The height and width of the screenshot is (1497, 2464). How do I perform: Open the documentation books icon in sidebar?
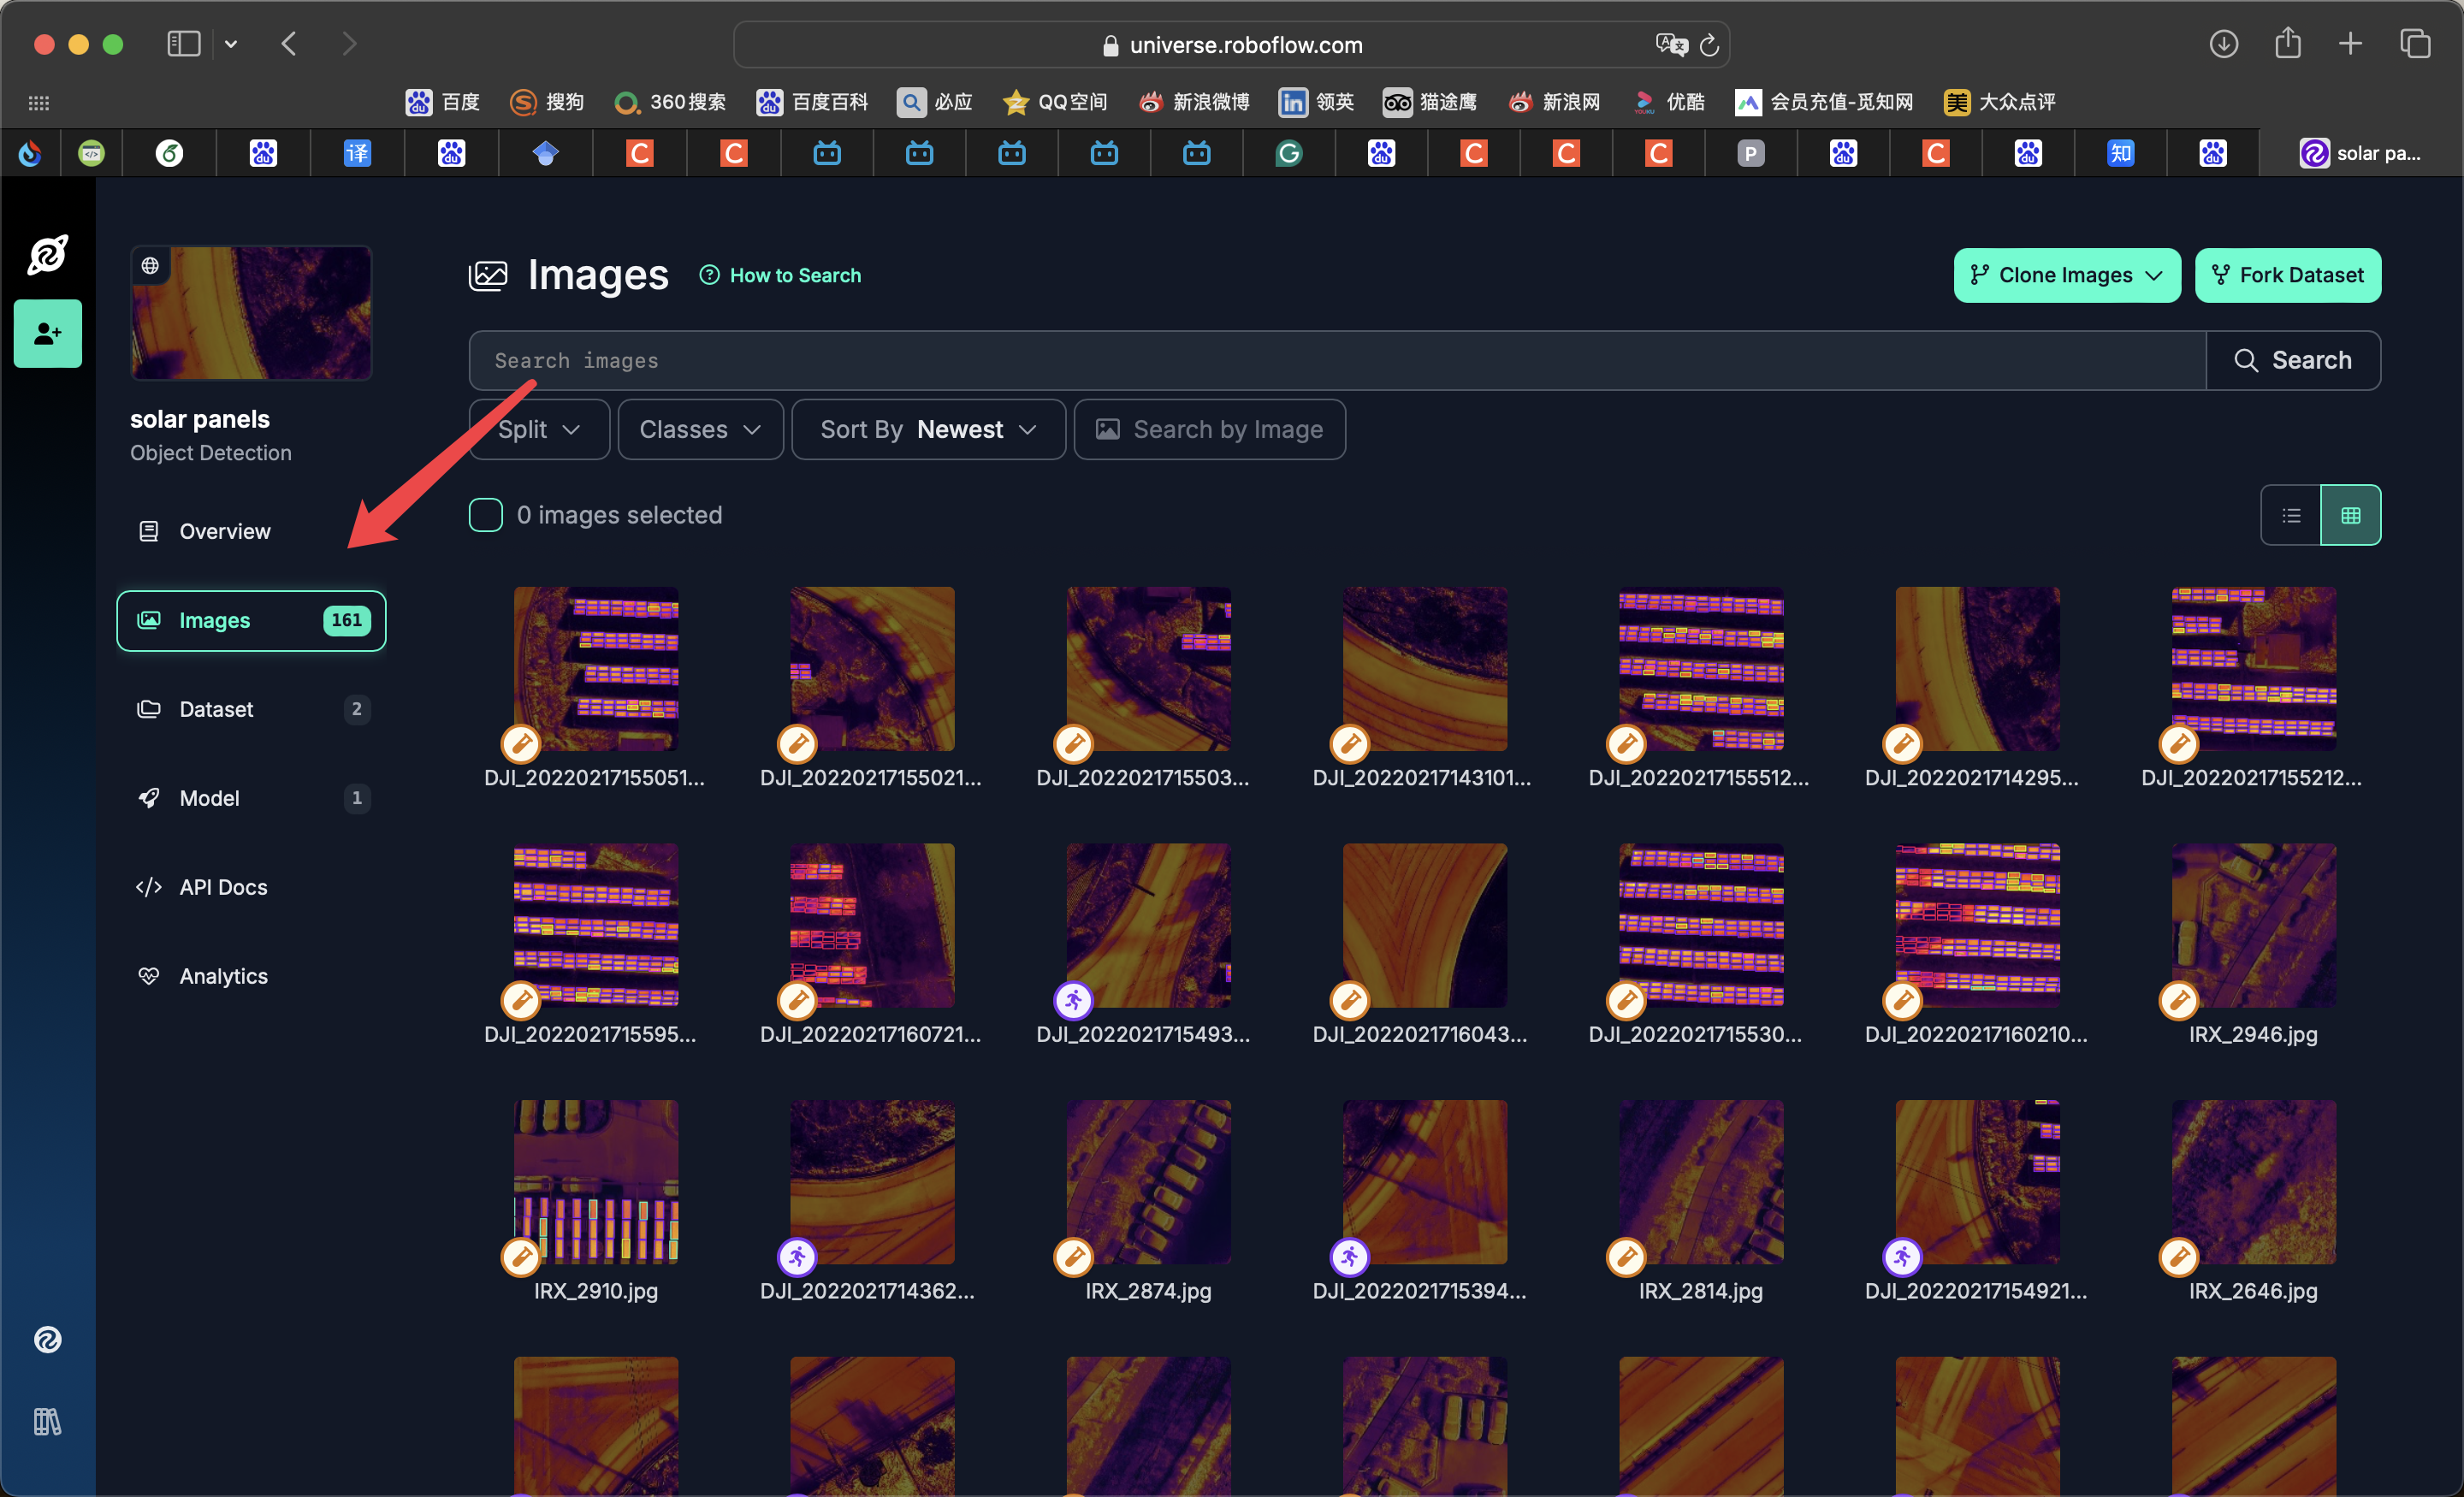coord(47,1421)
